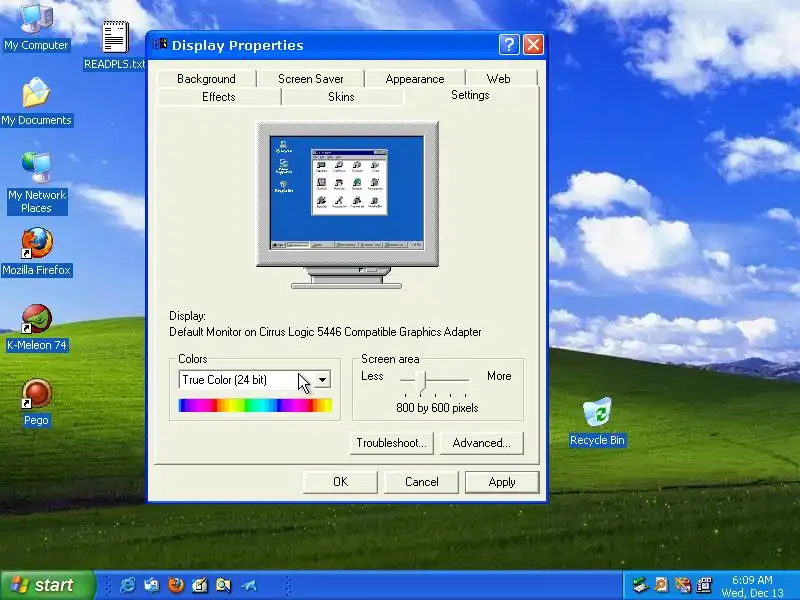This screenshot has height=600, width=800.
Task: Confirm with the OK button
Action: tap(340, 482)
